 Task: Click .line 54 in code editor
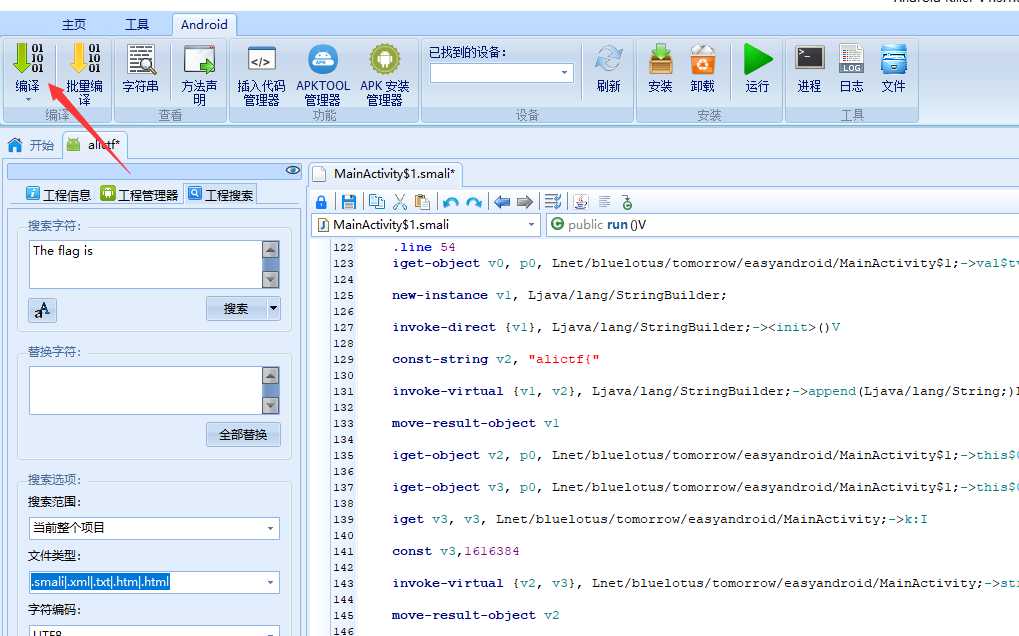(424, 248)
